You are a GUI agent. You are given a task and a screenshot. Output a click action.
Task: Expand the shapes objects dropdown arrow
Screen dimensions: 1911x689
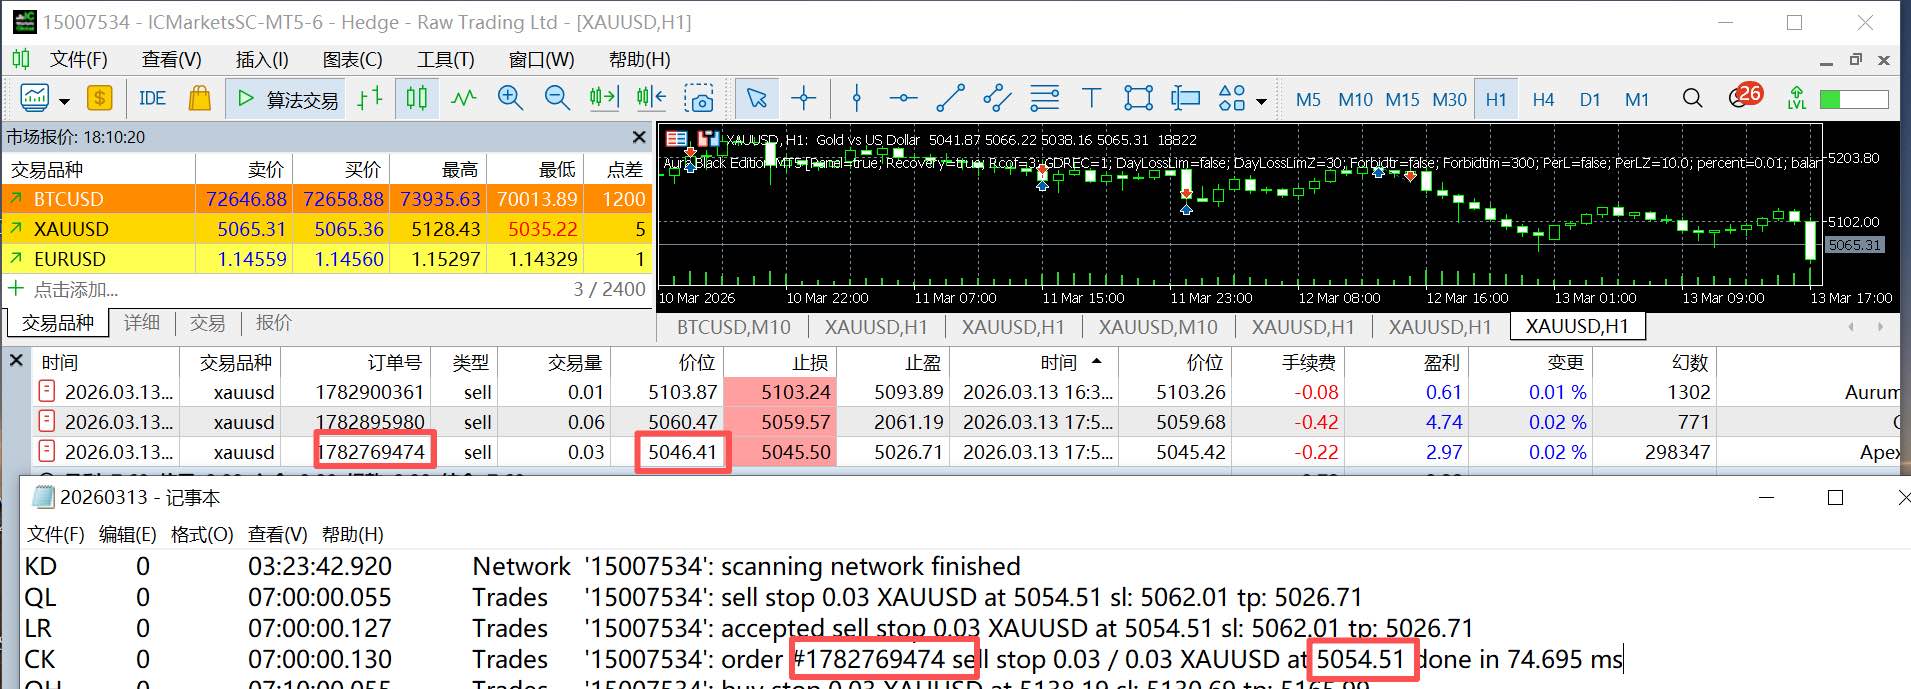click(x=1261, y=101)
